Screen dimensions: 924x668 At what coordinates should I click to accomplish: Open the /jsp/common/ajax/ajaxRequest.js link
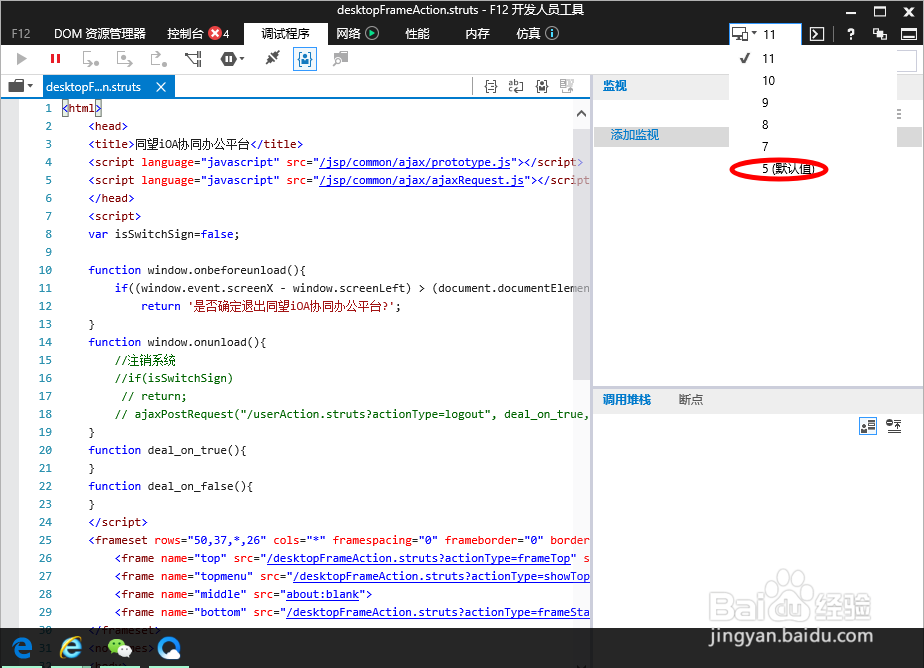click(421, 180)
